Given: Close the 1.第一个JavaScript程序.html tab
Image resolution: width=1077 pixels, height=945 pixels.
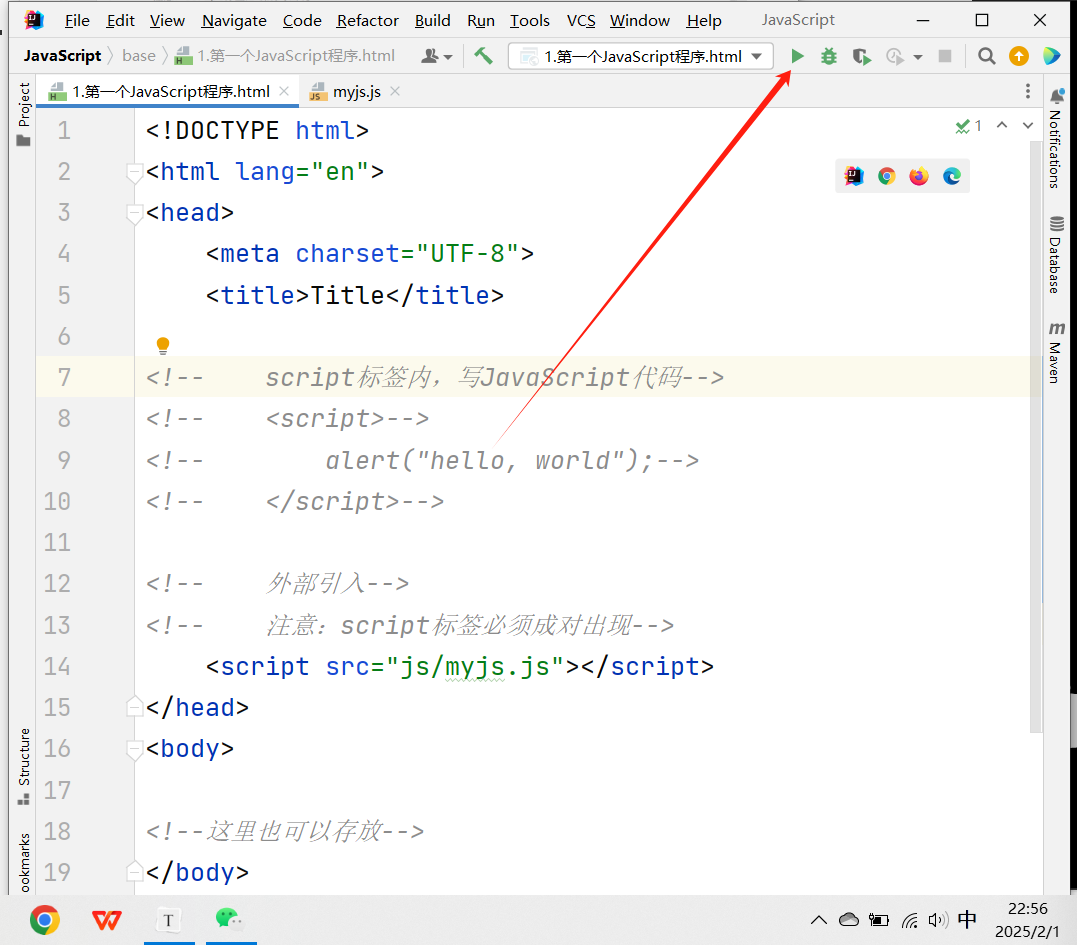Looking at the screenshot, I should tap(284, 91).
